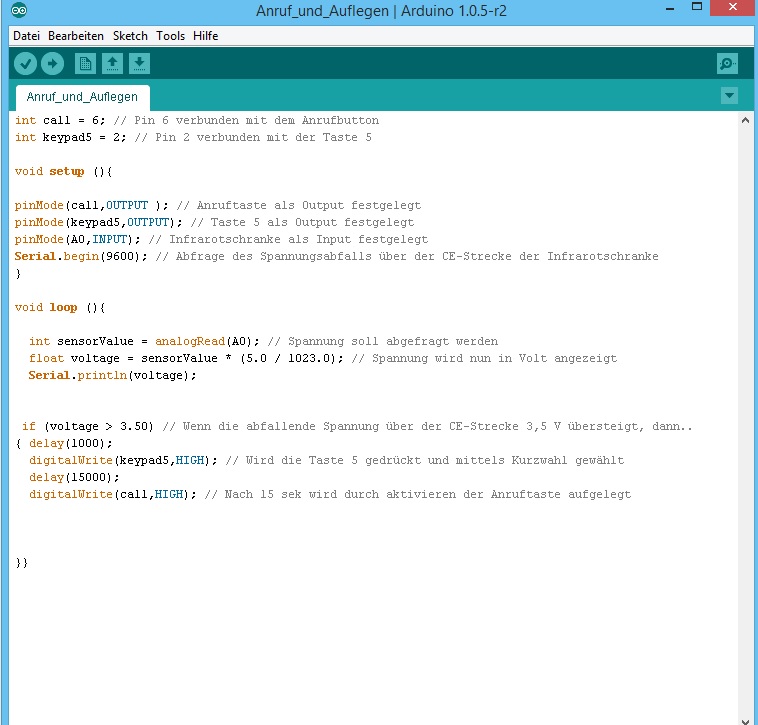
Task: Select the Anruf_und_Auflegen tab
Action: tap(83, 97)
